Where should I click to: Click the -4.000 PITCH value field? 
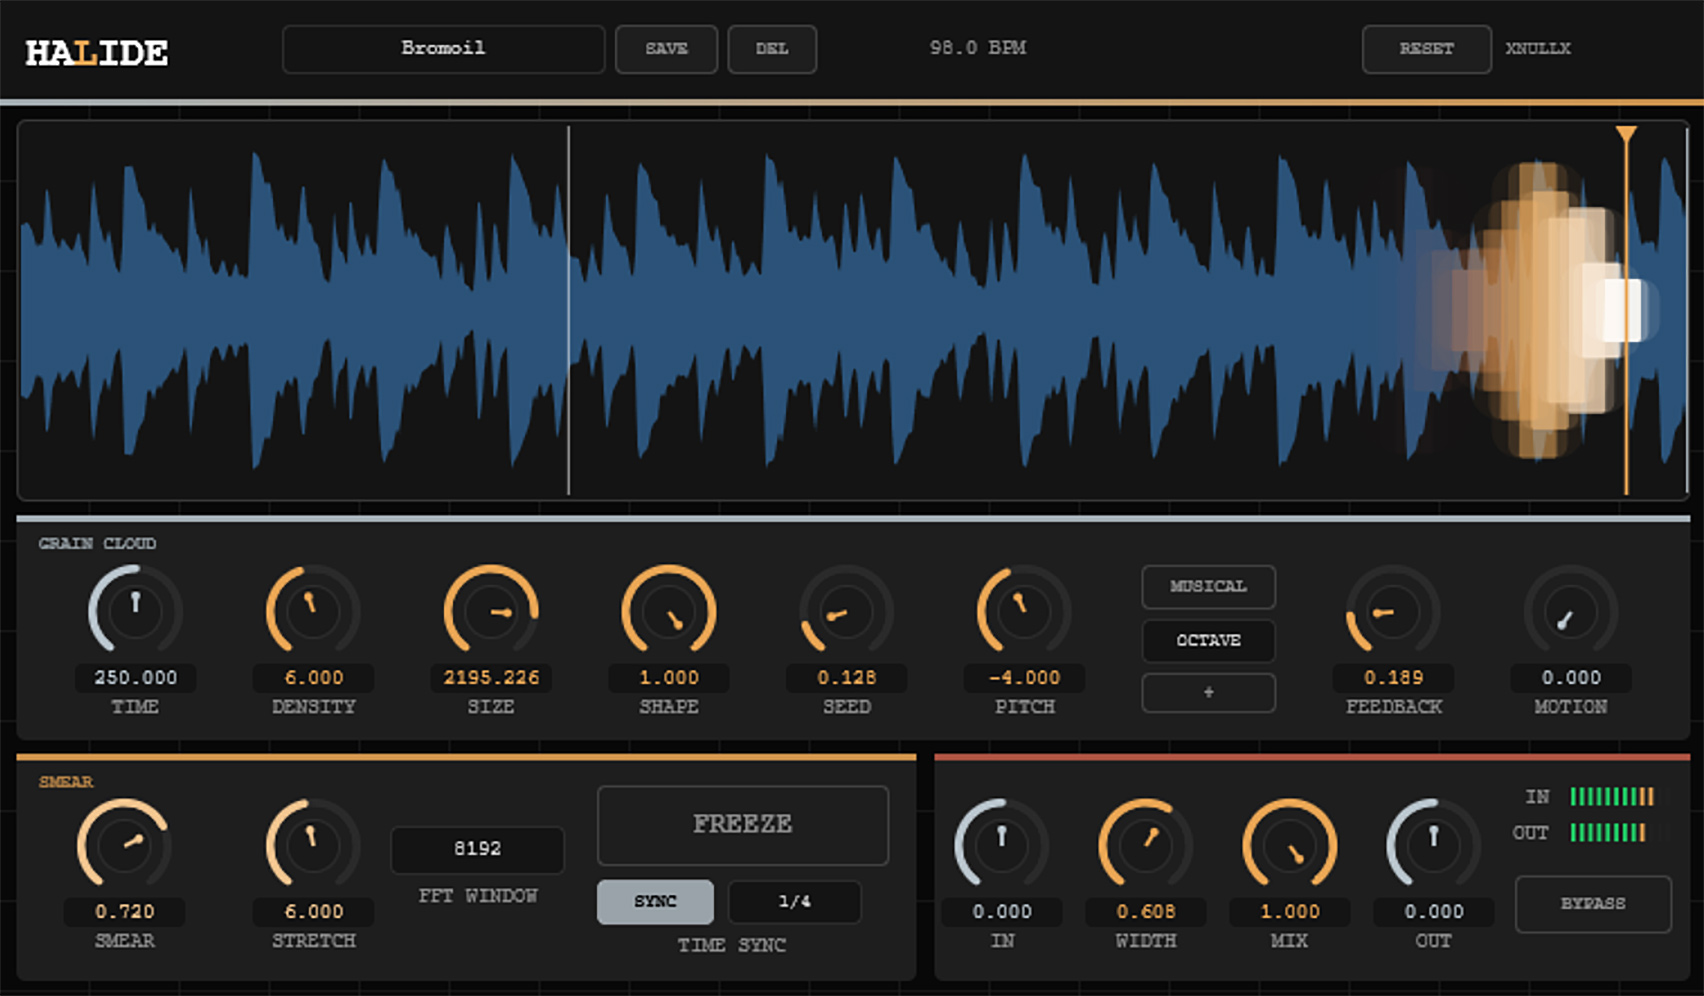pos(1024,678)
